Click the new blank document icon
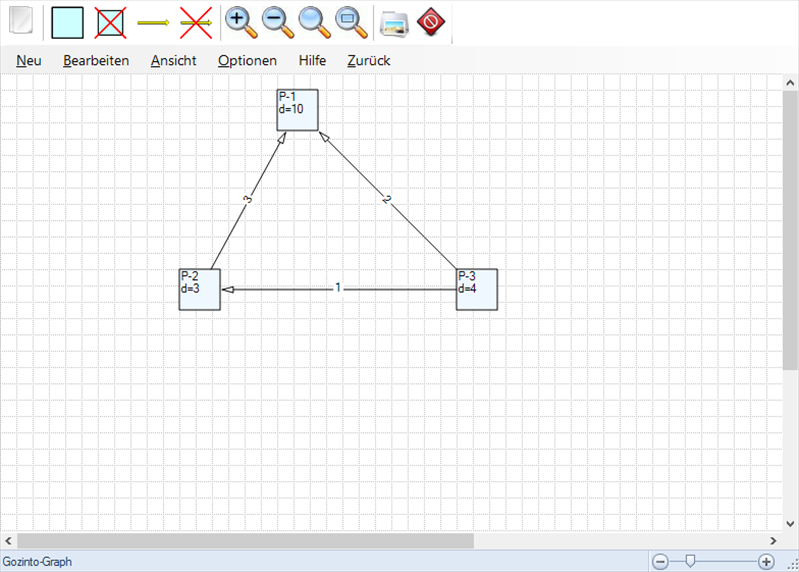Image resolution: width=799 pixels, height=572 pixels. click(20, 21)
